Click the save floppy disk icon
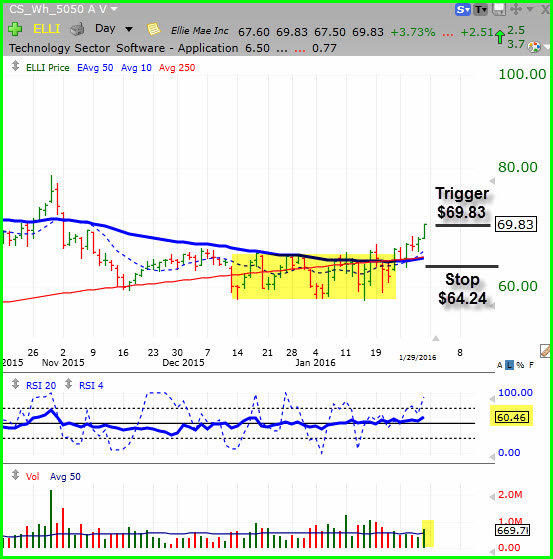This screenshot has width=553, height=559. click(x=499, y=10)
